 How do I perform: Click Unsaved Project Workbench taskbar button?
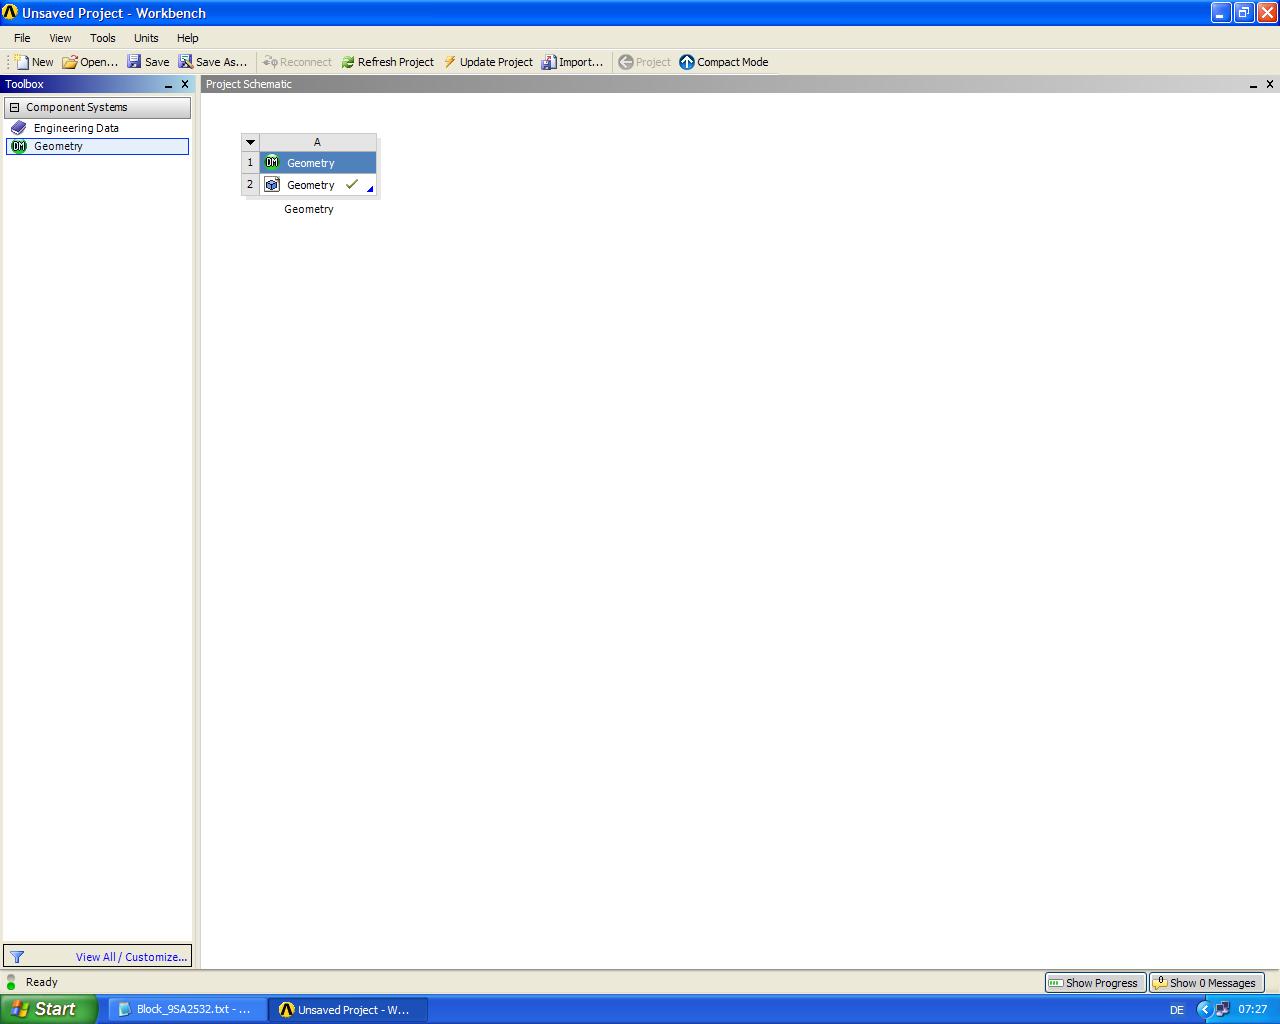tap(347, 1010)
